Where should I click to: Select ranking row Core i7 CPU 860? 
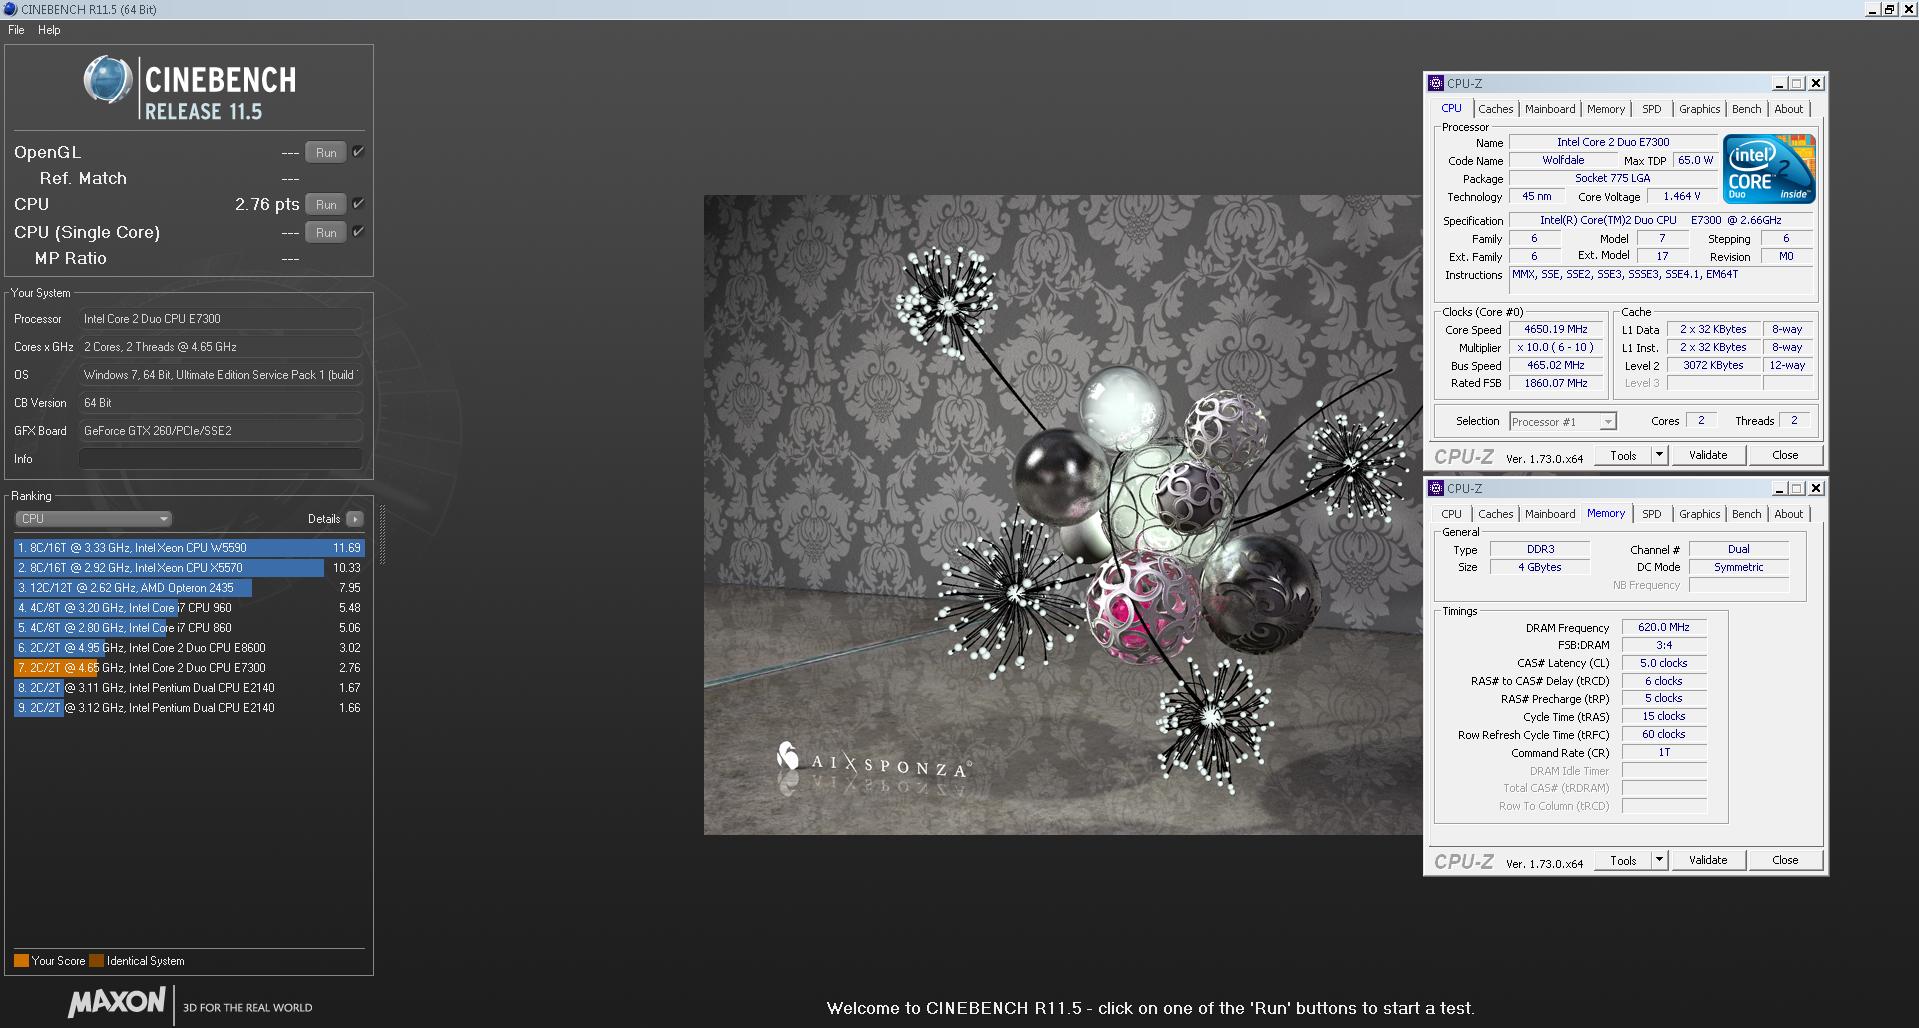189,628
